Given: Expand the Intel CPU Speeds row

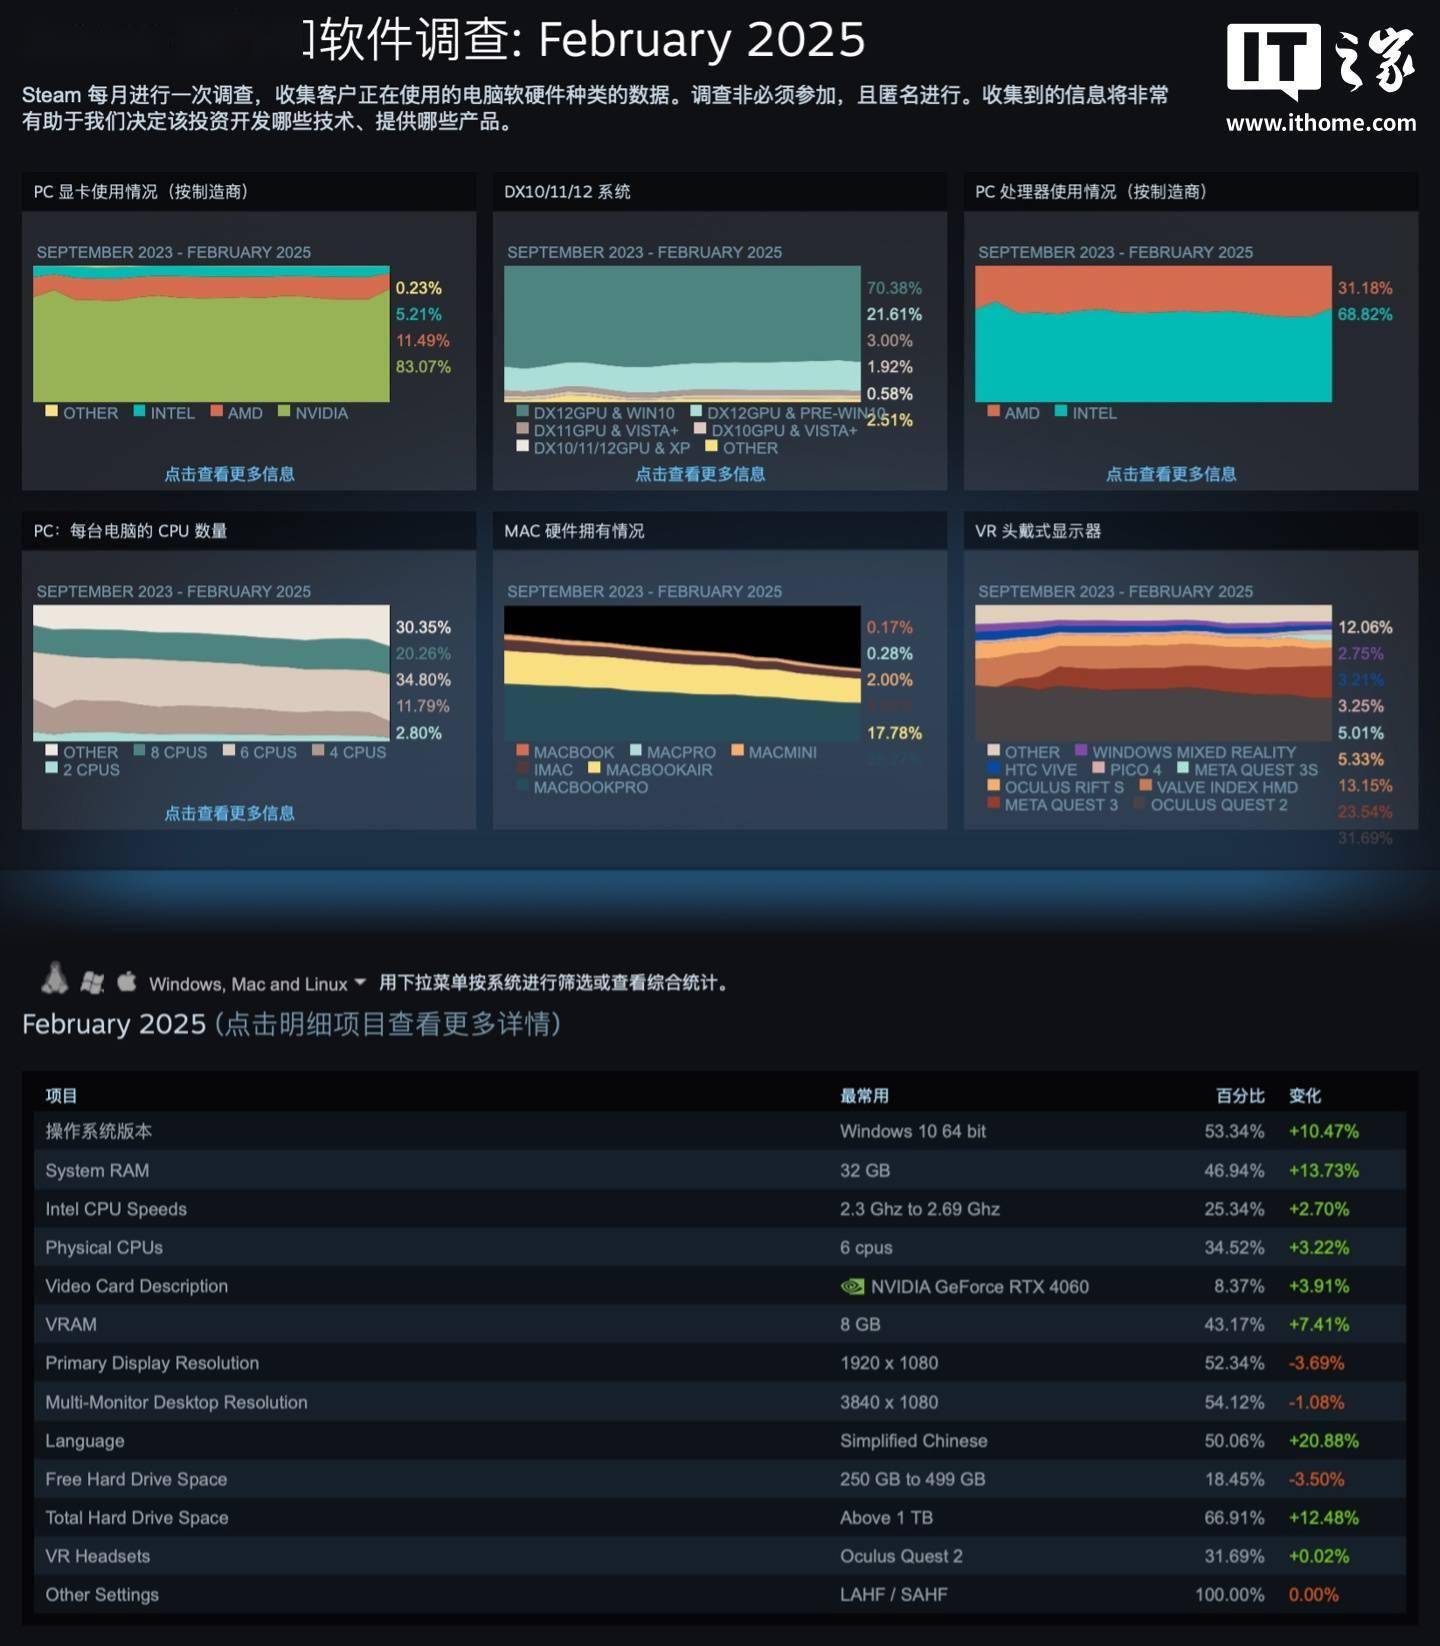Looking at the screenshot, I should (x=720, y=1208).
